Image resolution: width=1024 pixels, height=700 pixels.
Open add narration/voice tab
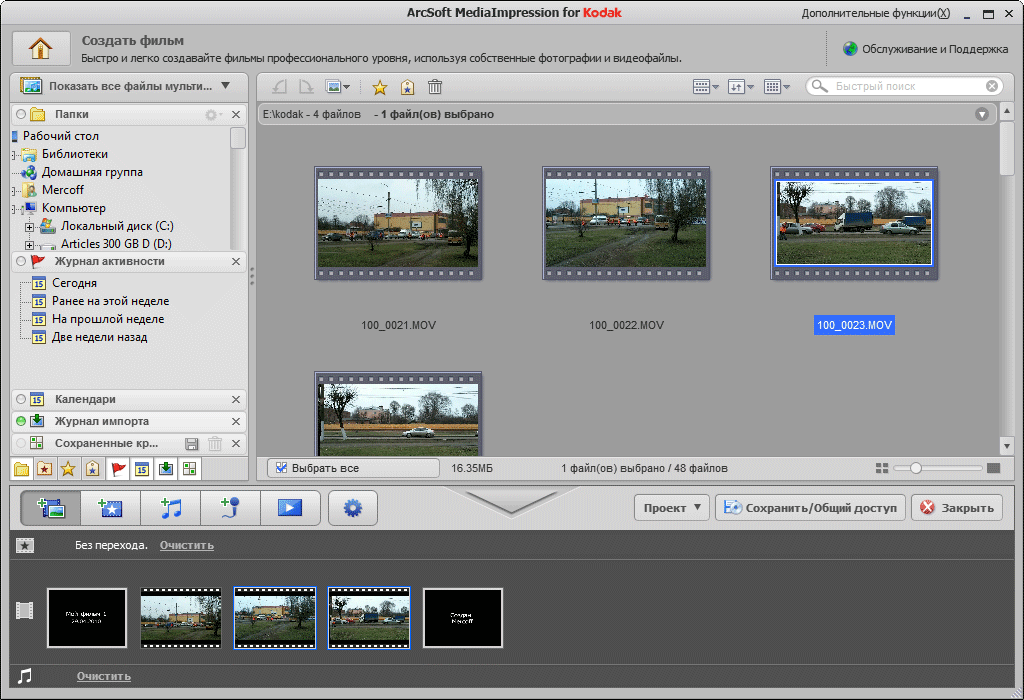[x=230, y=508]
